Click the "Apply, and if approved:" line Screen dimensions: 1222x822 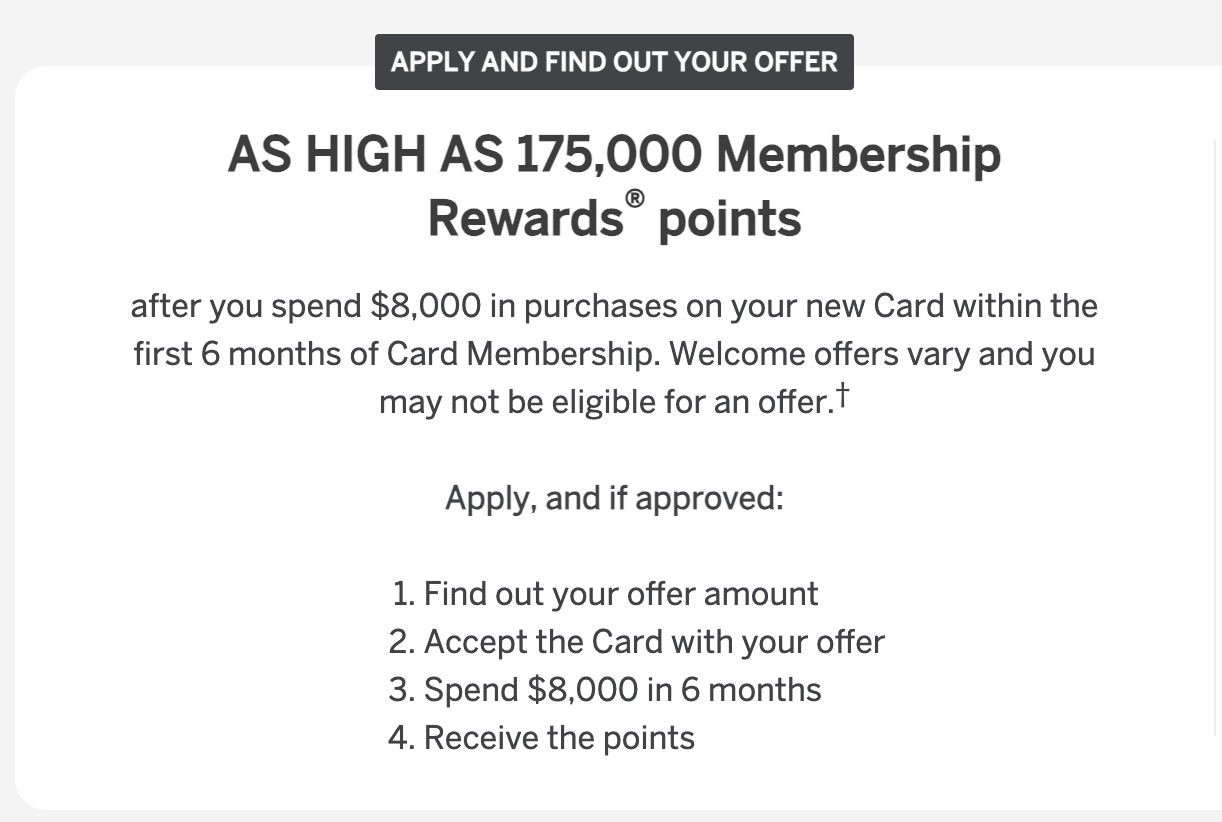614,498
